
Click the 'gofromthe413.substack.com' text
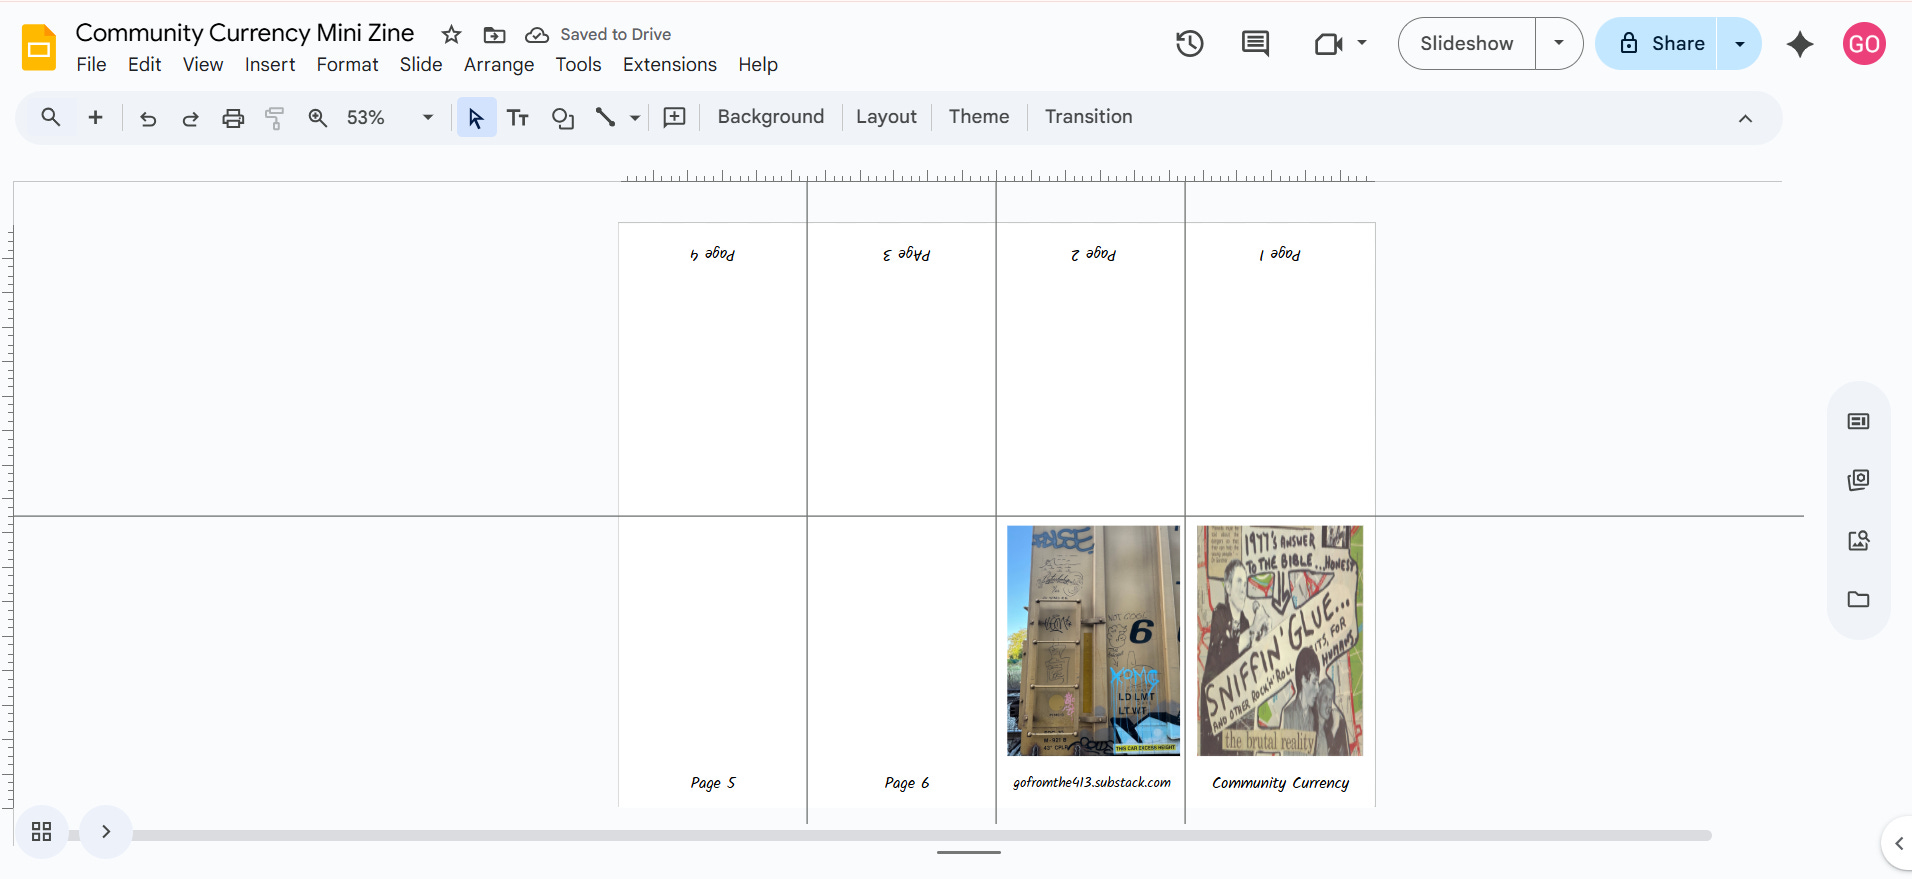[1091, 782]
